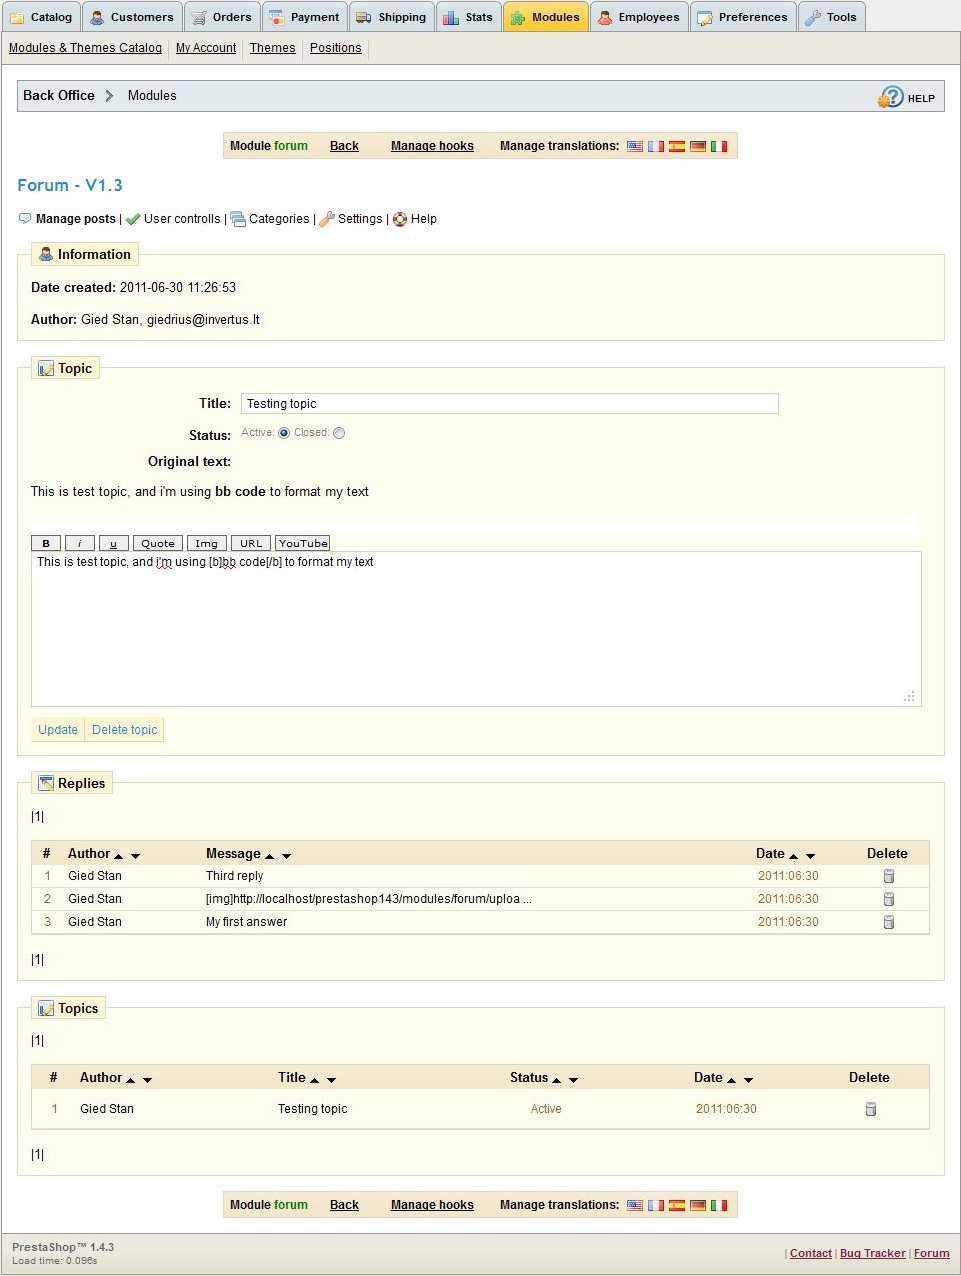This screenshot has width=961, height=1276.
Task: Set topic status to Closed
Action: coord(339,433)
